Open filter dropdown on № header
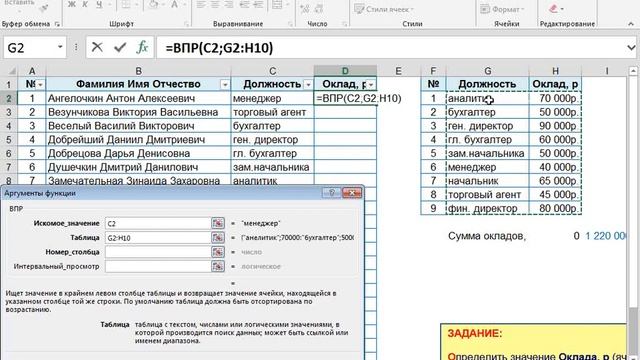Screen dimensions: 640x360 coord(40,84)
